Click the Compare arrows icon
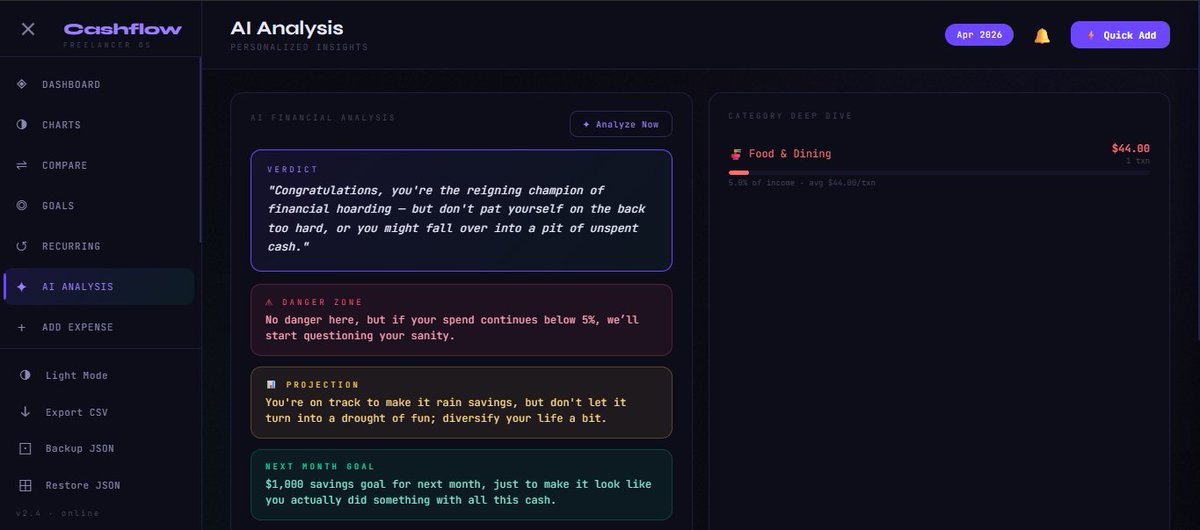The width and height of the screenshot is (1200, 530). point(22,165)
